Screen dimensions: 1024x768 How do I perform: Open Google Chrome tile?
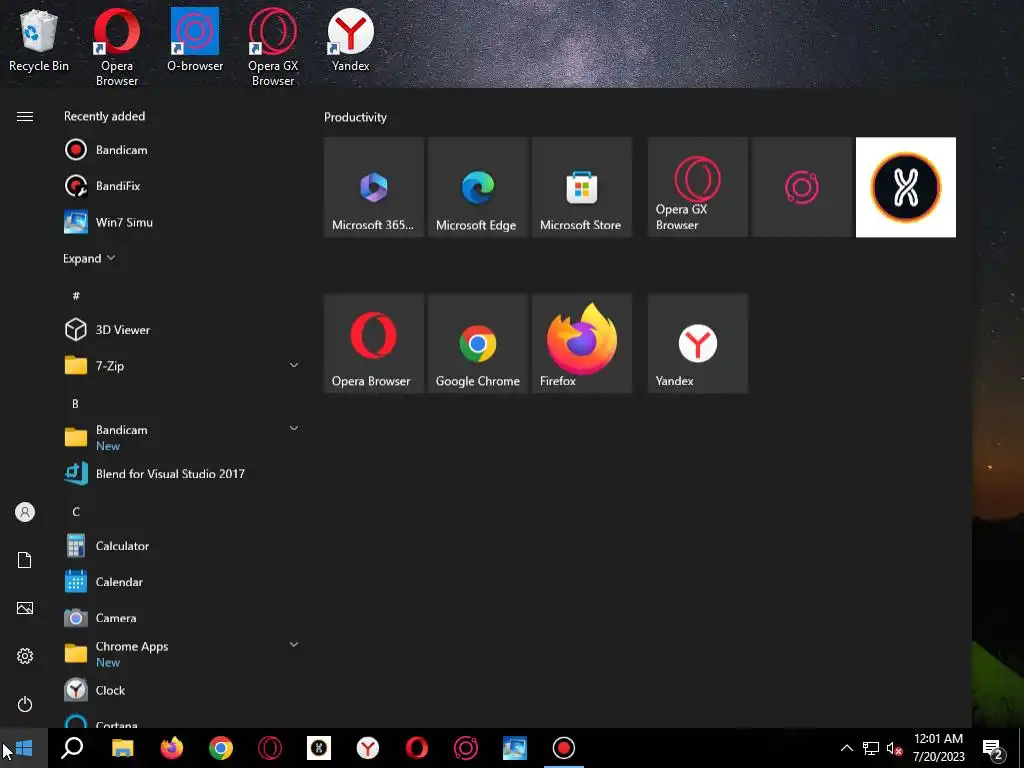pos(477,344)
